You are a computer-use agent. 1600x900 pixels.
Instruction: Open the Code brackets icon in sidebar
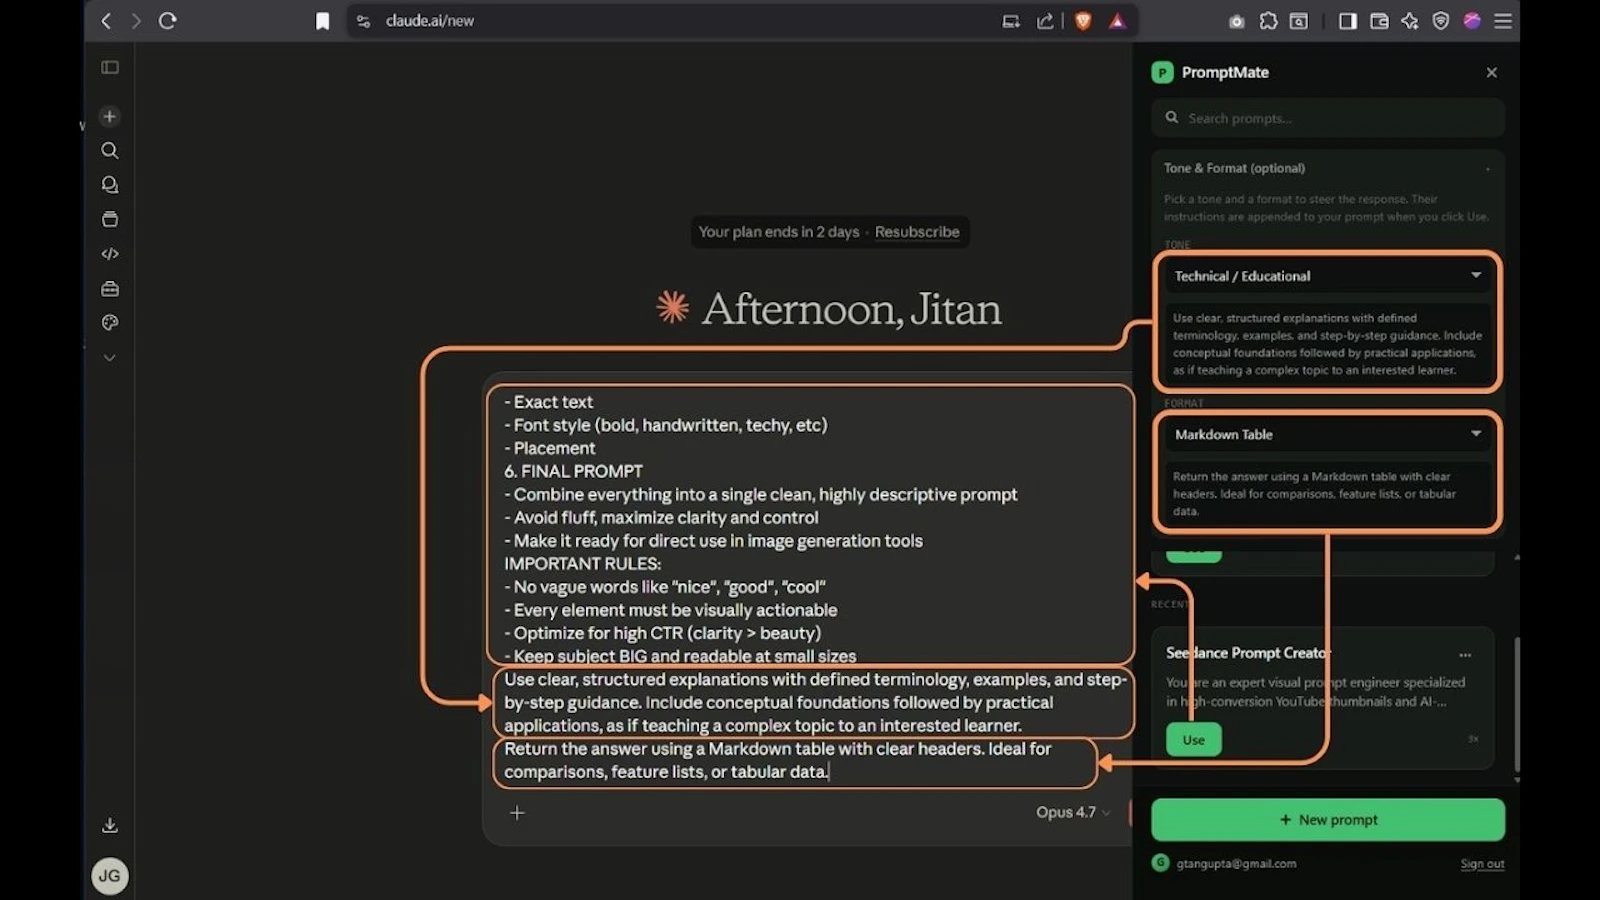110,254
